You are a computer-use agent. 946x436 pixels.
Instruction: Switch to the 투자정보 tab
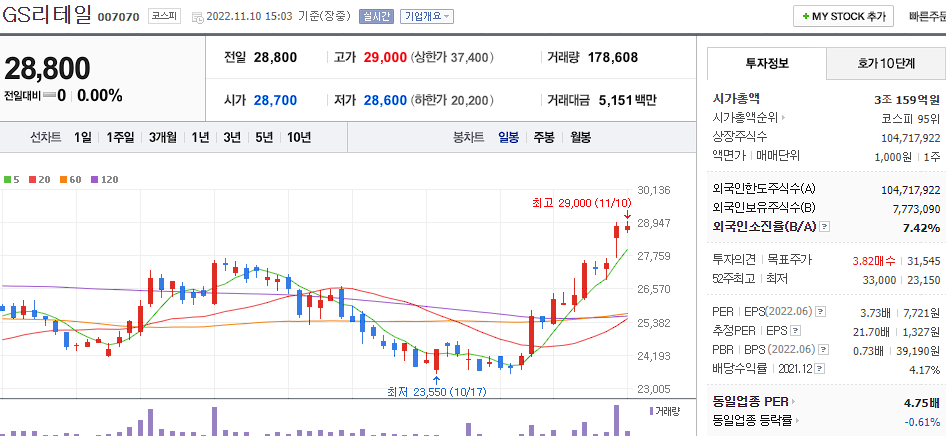click(x=767, y=63)
